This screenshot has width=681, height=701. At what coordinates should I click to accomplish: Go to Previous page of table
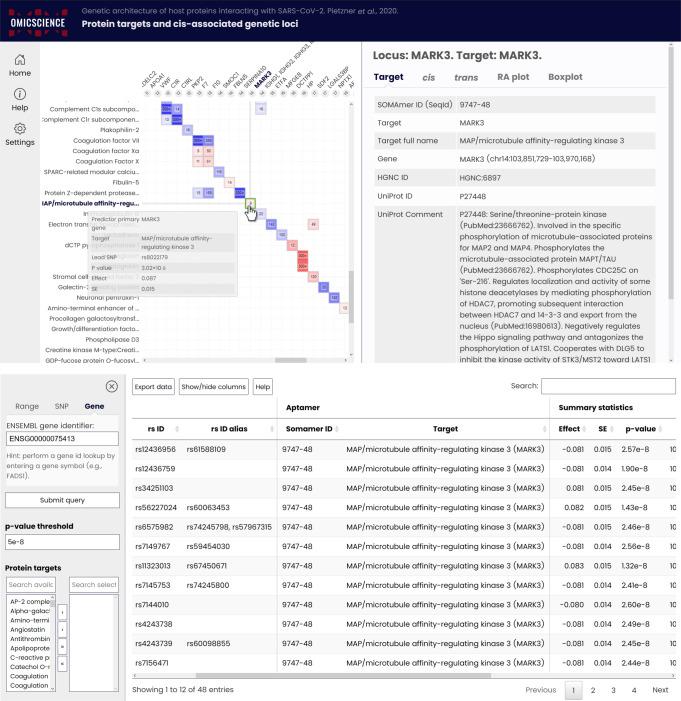tap(541, 690)
